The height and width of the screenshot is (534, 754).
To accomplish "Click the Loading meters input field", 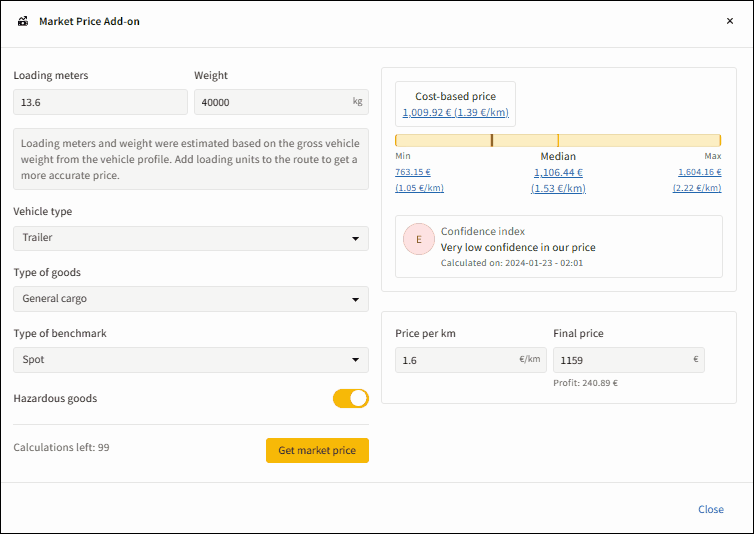I will coord(100,102).
